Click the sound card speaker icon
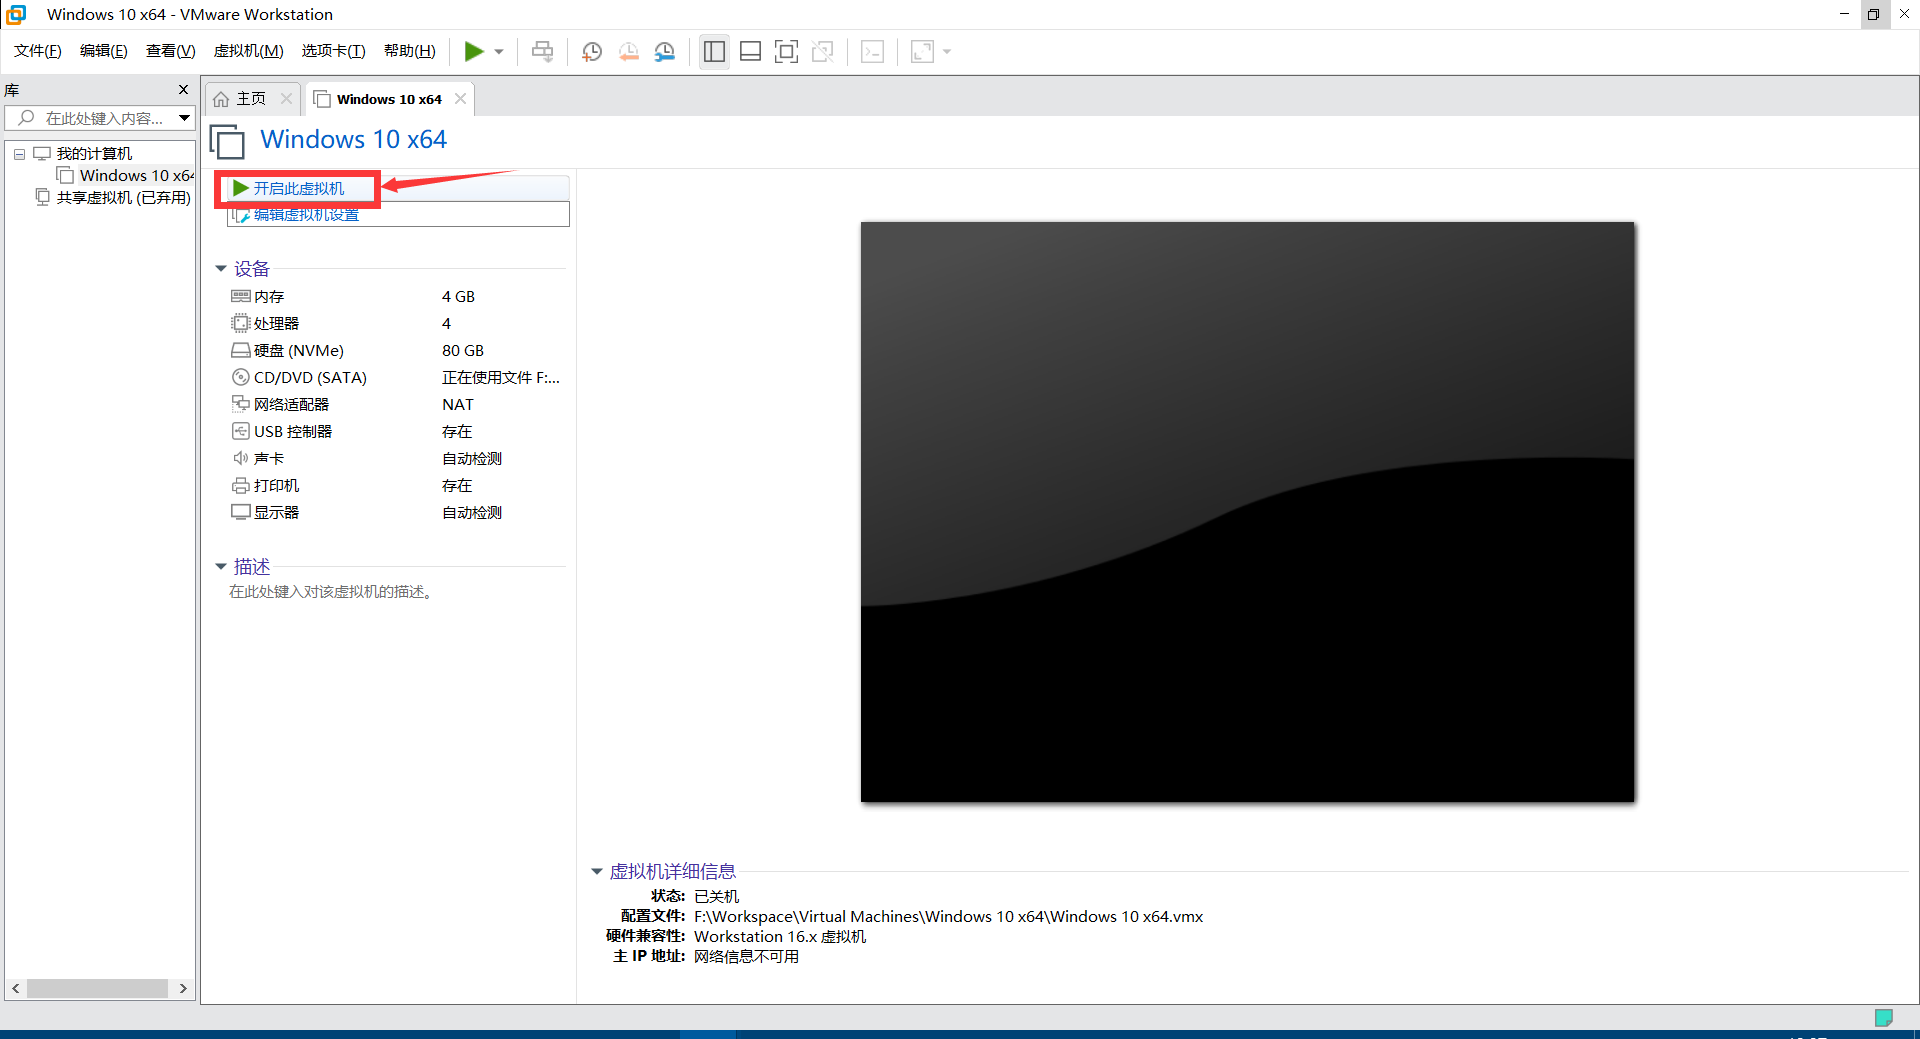 240,458
